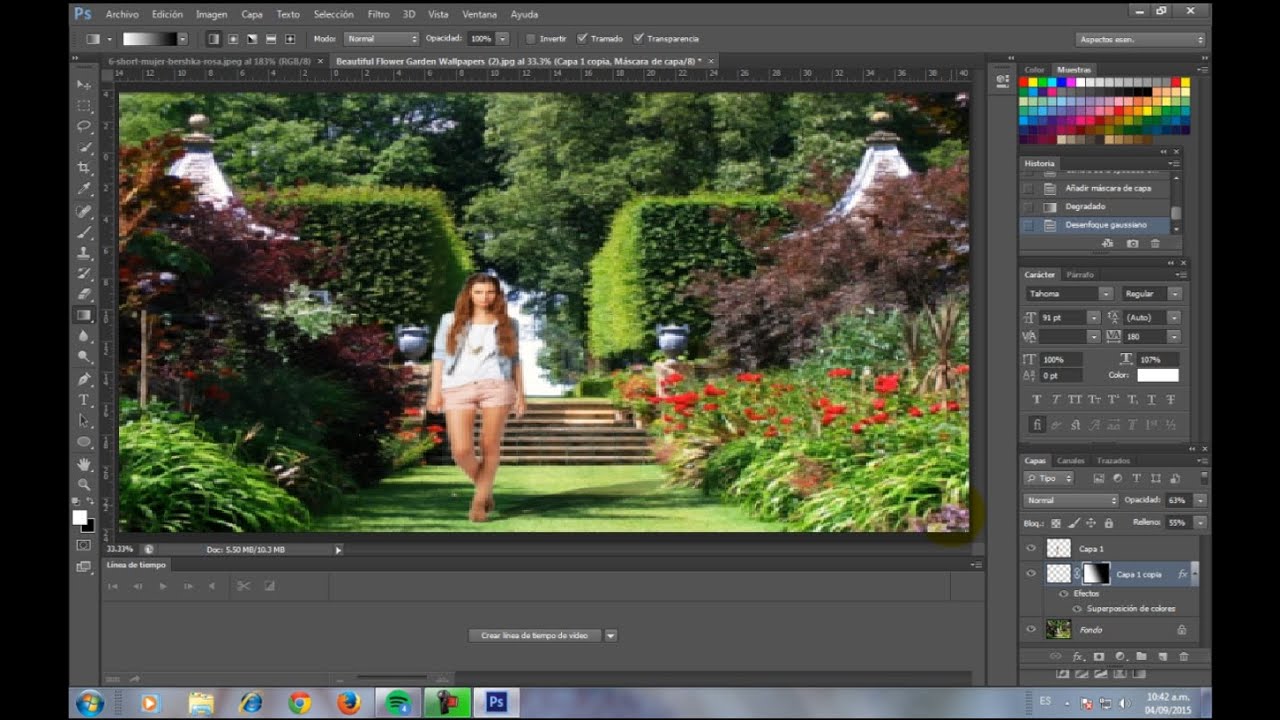Select the Crop tool
This screenshot has width=1280, height=720.
point(85,168)
